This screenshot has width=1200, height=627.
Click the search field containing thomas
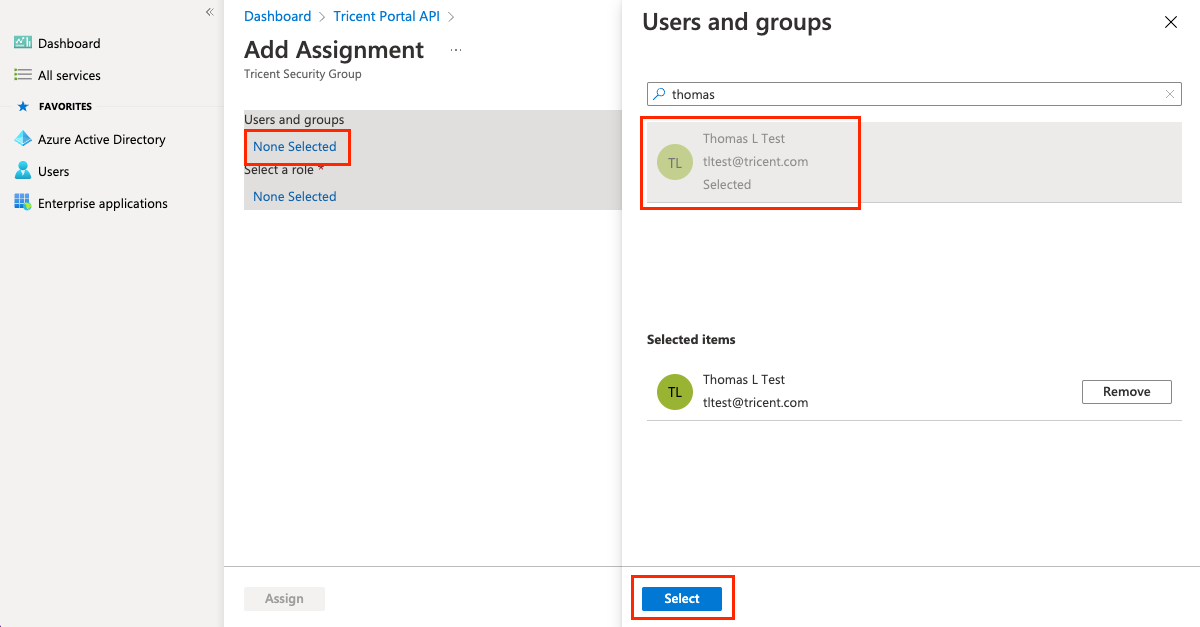tap(914, 94)
